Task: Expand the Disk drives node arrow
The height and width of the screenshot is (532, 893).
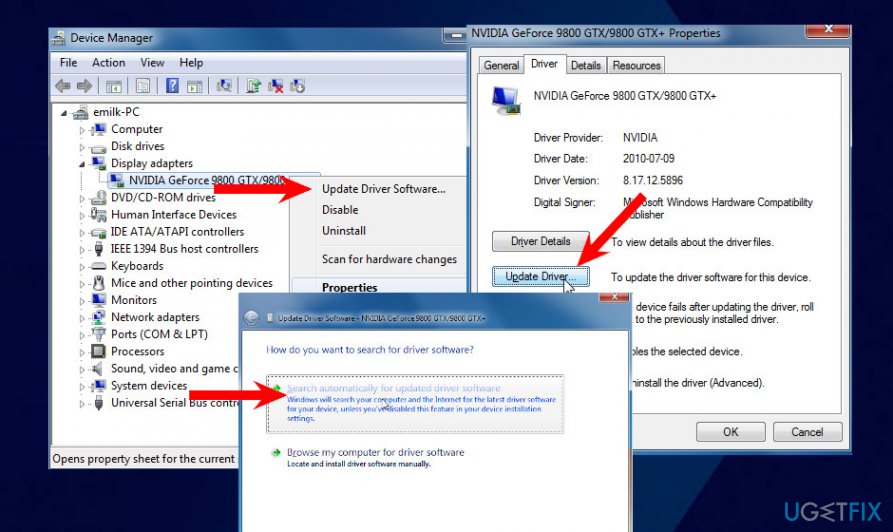Action: coord(81,147)
